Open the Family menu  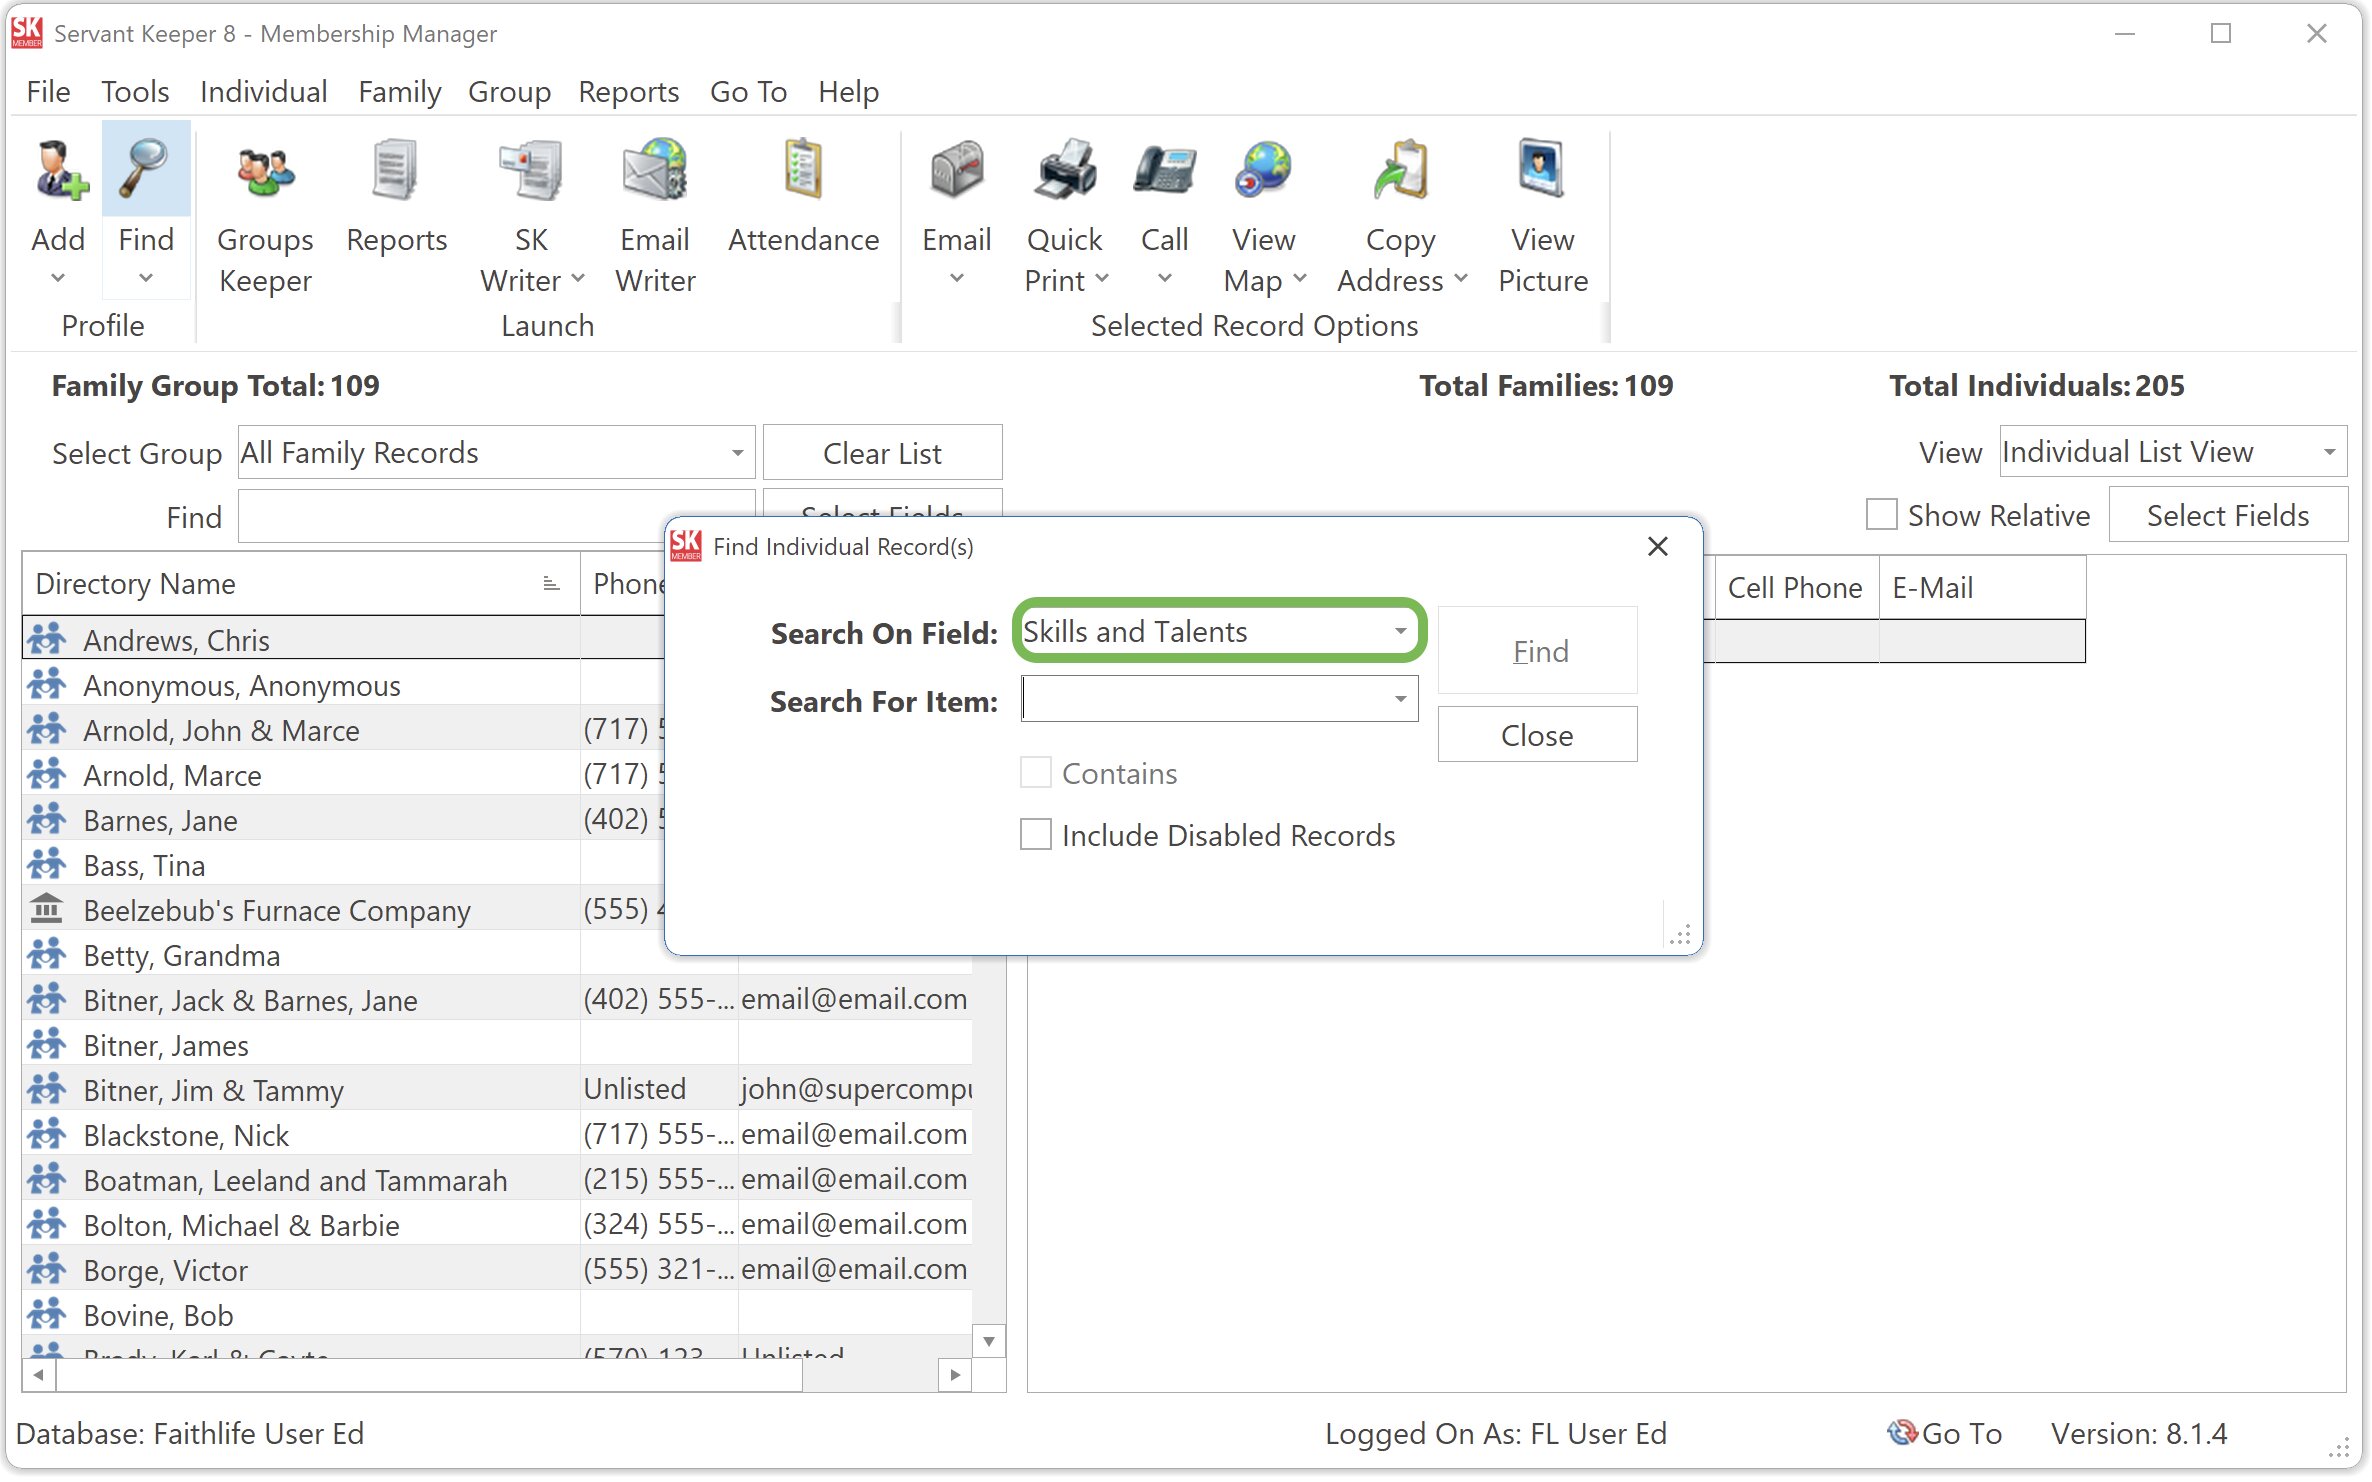[x=400, y=91]
